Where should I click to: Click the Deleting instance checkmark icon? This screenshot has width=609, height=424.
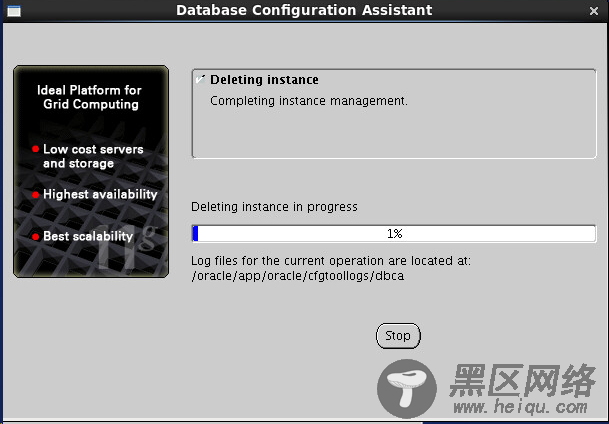pos(200,79)
